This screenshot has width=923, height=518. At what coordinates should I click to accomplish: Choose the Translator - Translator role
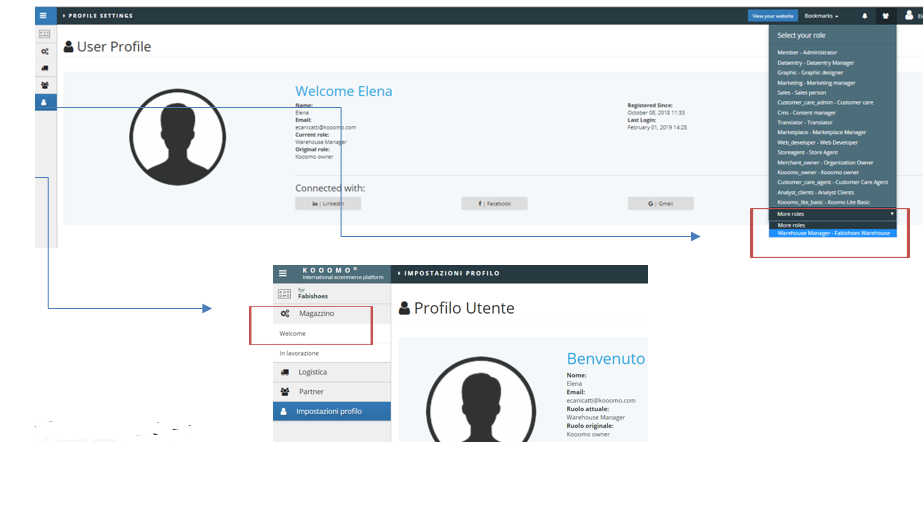805,122
